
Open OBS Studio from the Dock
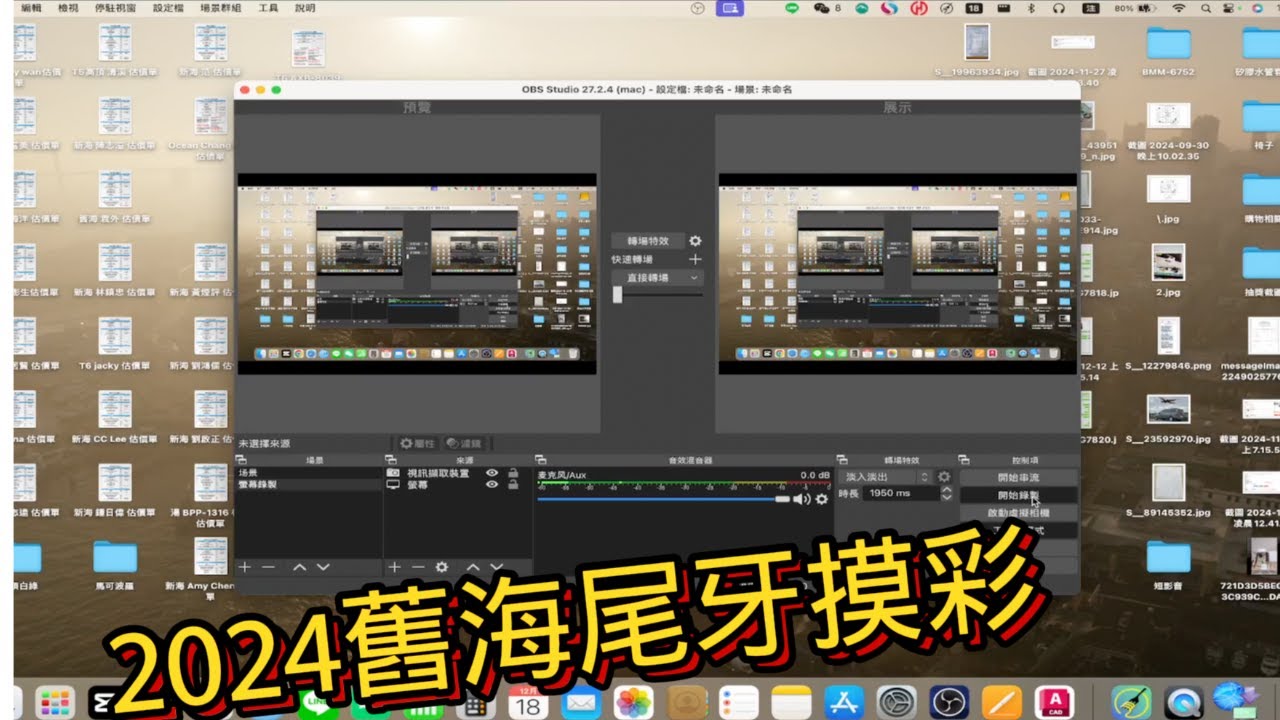pos(947,702)
